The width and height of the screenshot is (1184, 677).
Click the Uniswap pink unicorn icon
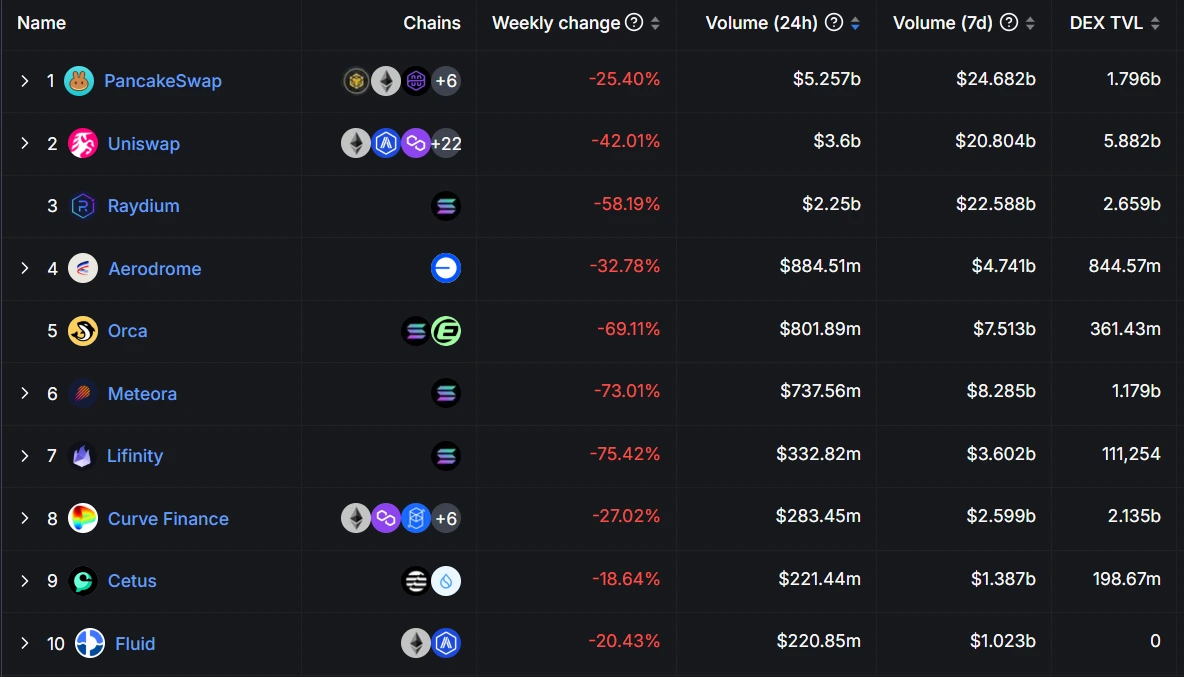[83, 144]
